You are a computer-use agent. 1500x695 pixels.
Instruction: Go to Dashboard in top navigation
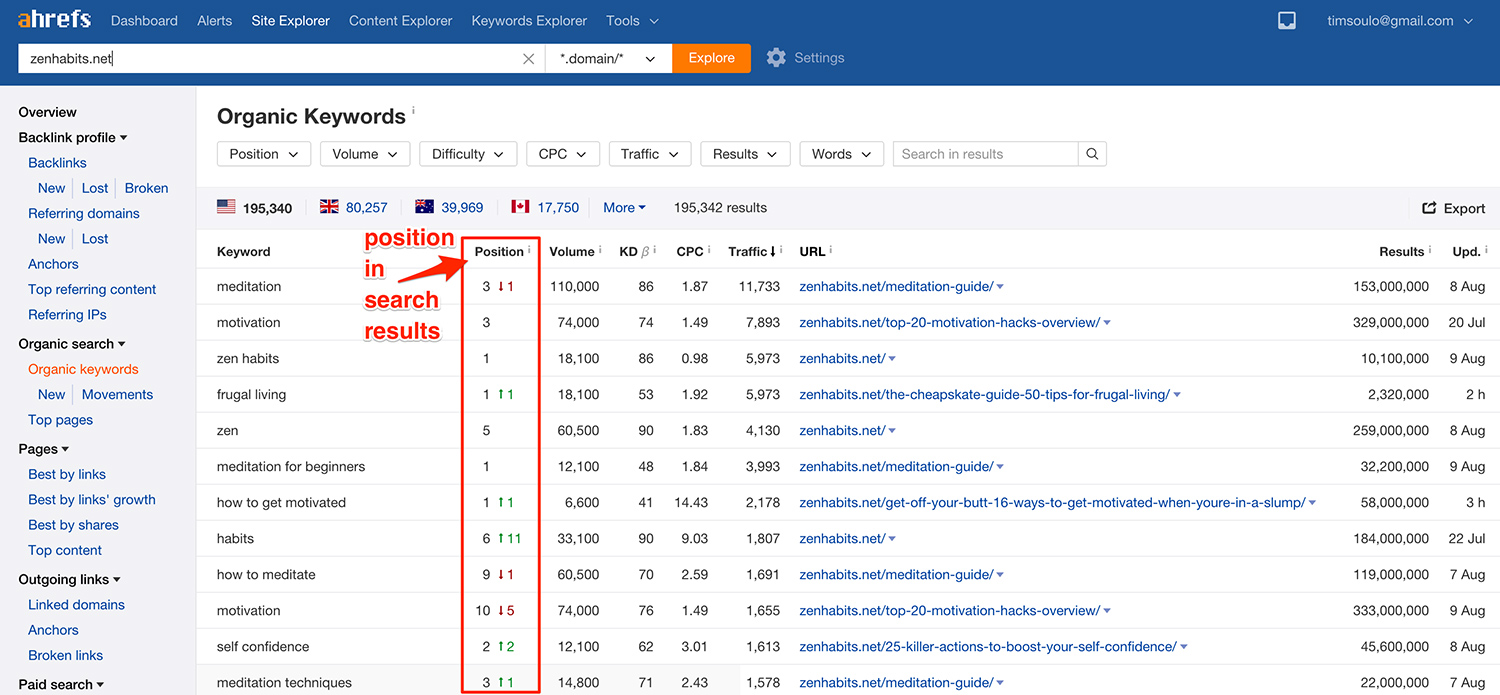coord(144,20)
